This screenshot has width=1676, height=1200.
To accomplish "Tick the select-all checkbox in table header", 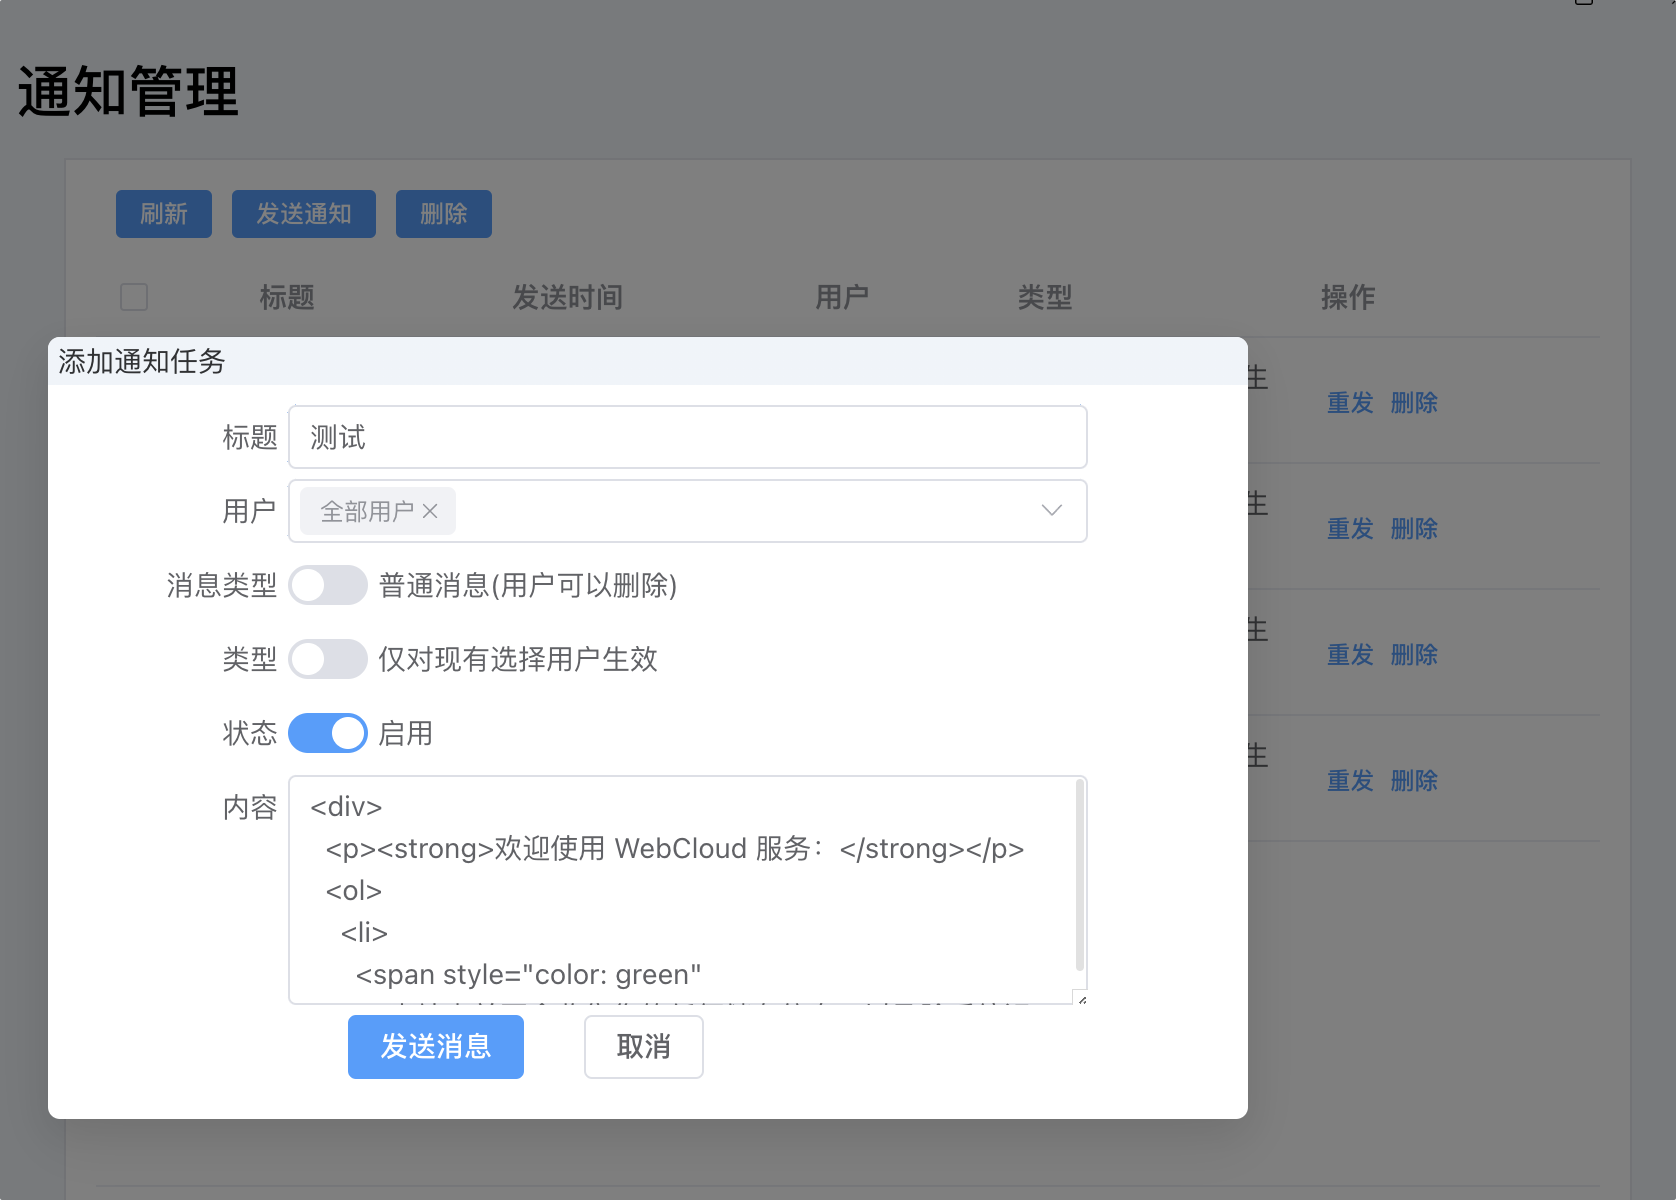I will (x=134, y=297).
